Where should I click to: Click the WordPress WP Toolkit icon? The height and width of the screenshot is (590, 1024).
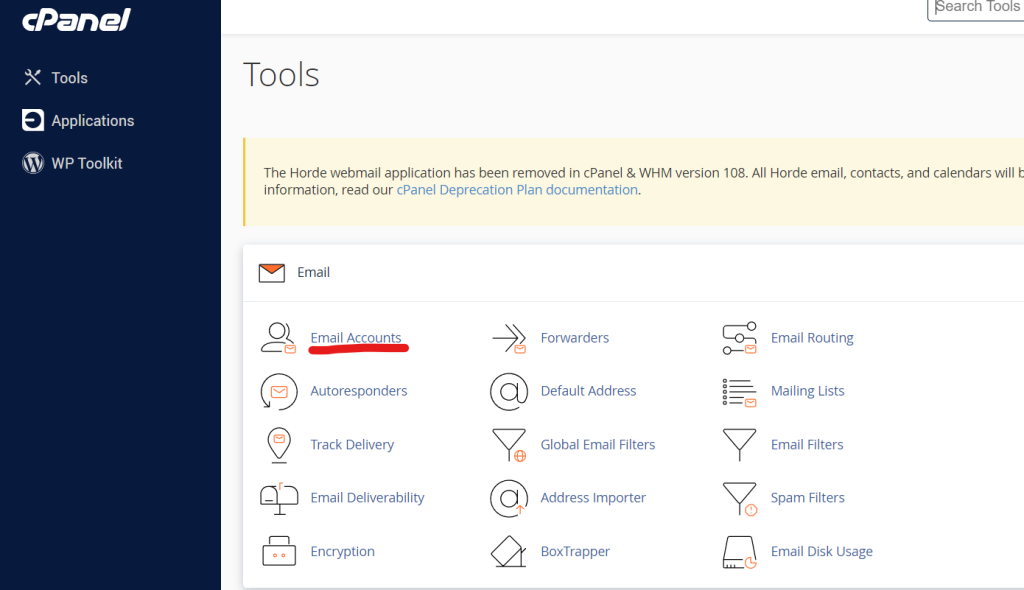tap(33, 163)
